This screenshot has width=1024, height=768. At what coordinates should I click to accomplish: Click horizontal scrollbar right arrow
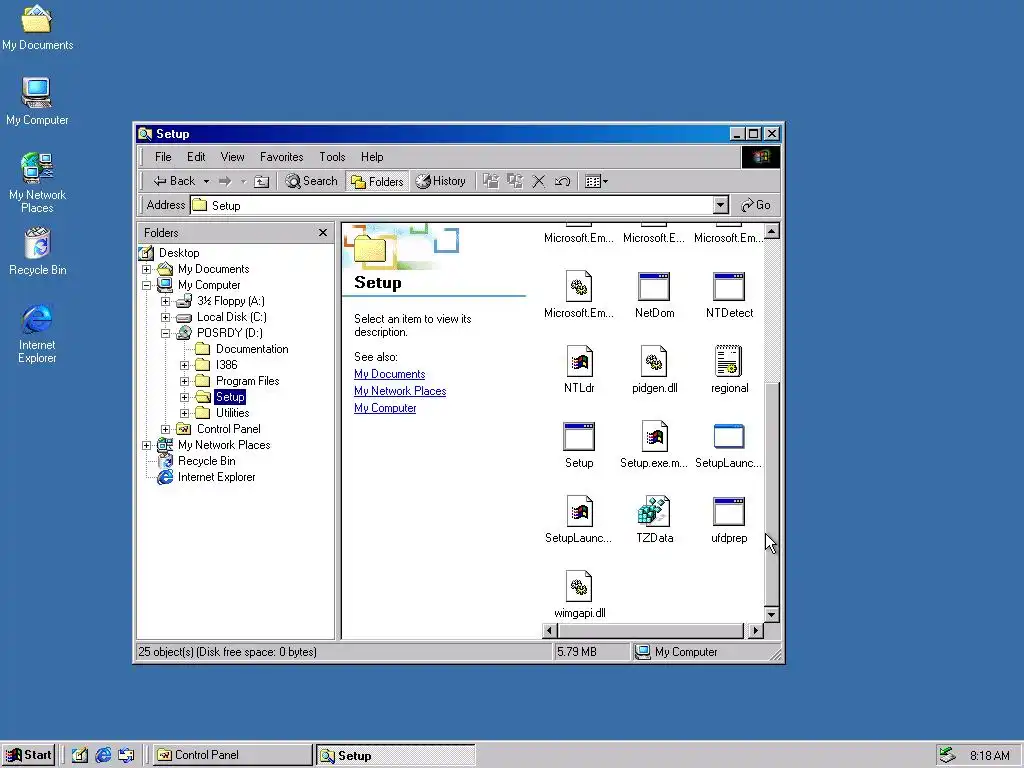[756, 631]
